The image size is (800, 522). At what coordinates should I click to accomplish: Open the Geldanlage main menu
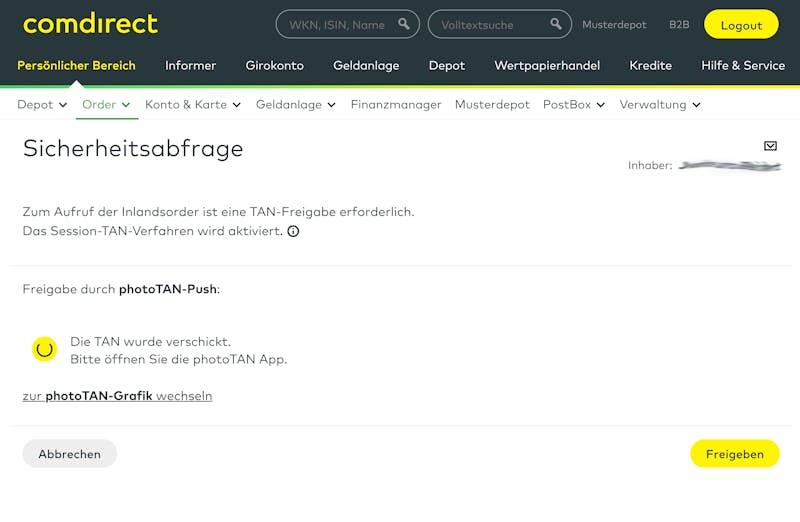coord(366,65)
